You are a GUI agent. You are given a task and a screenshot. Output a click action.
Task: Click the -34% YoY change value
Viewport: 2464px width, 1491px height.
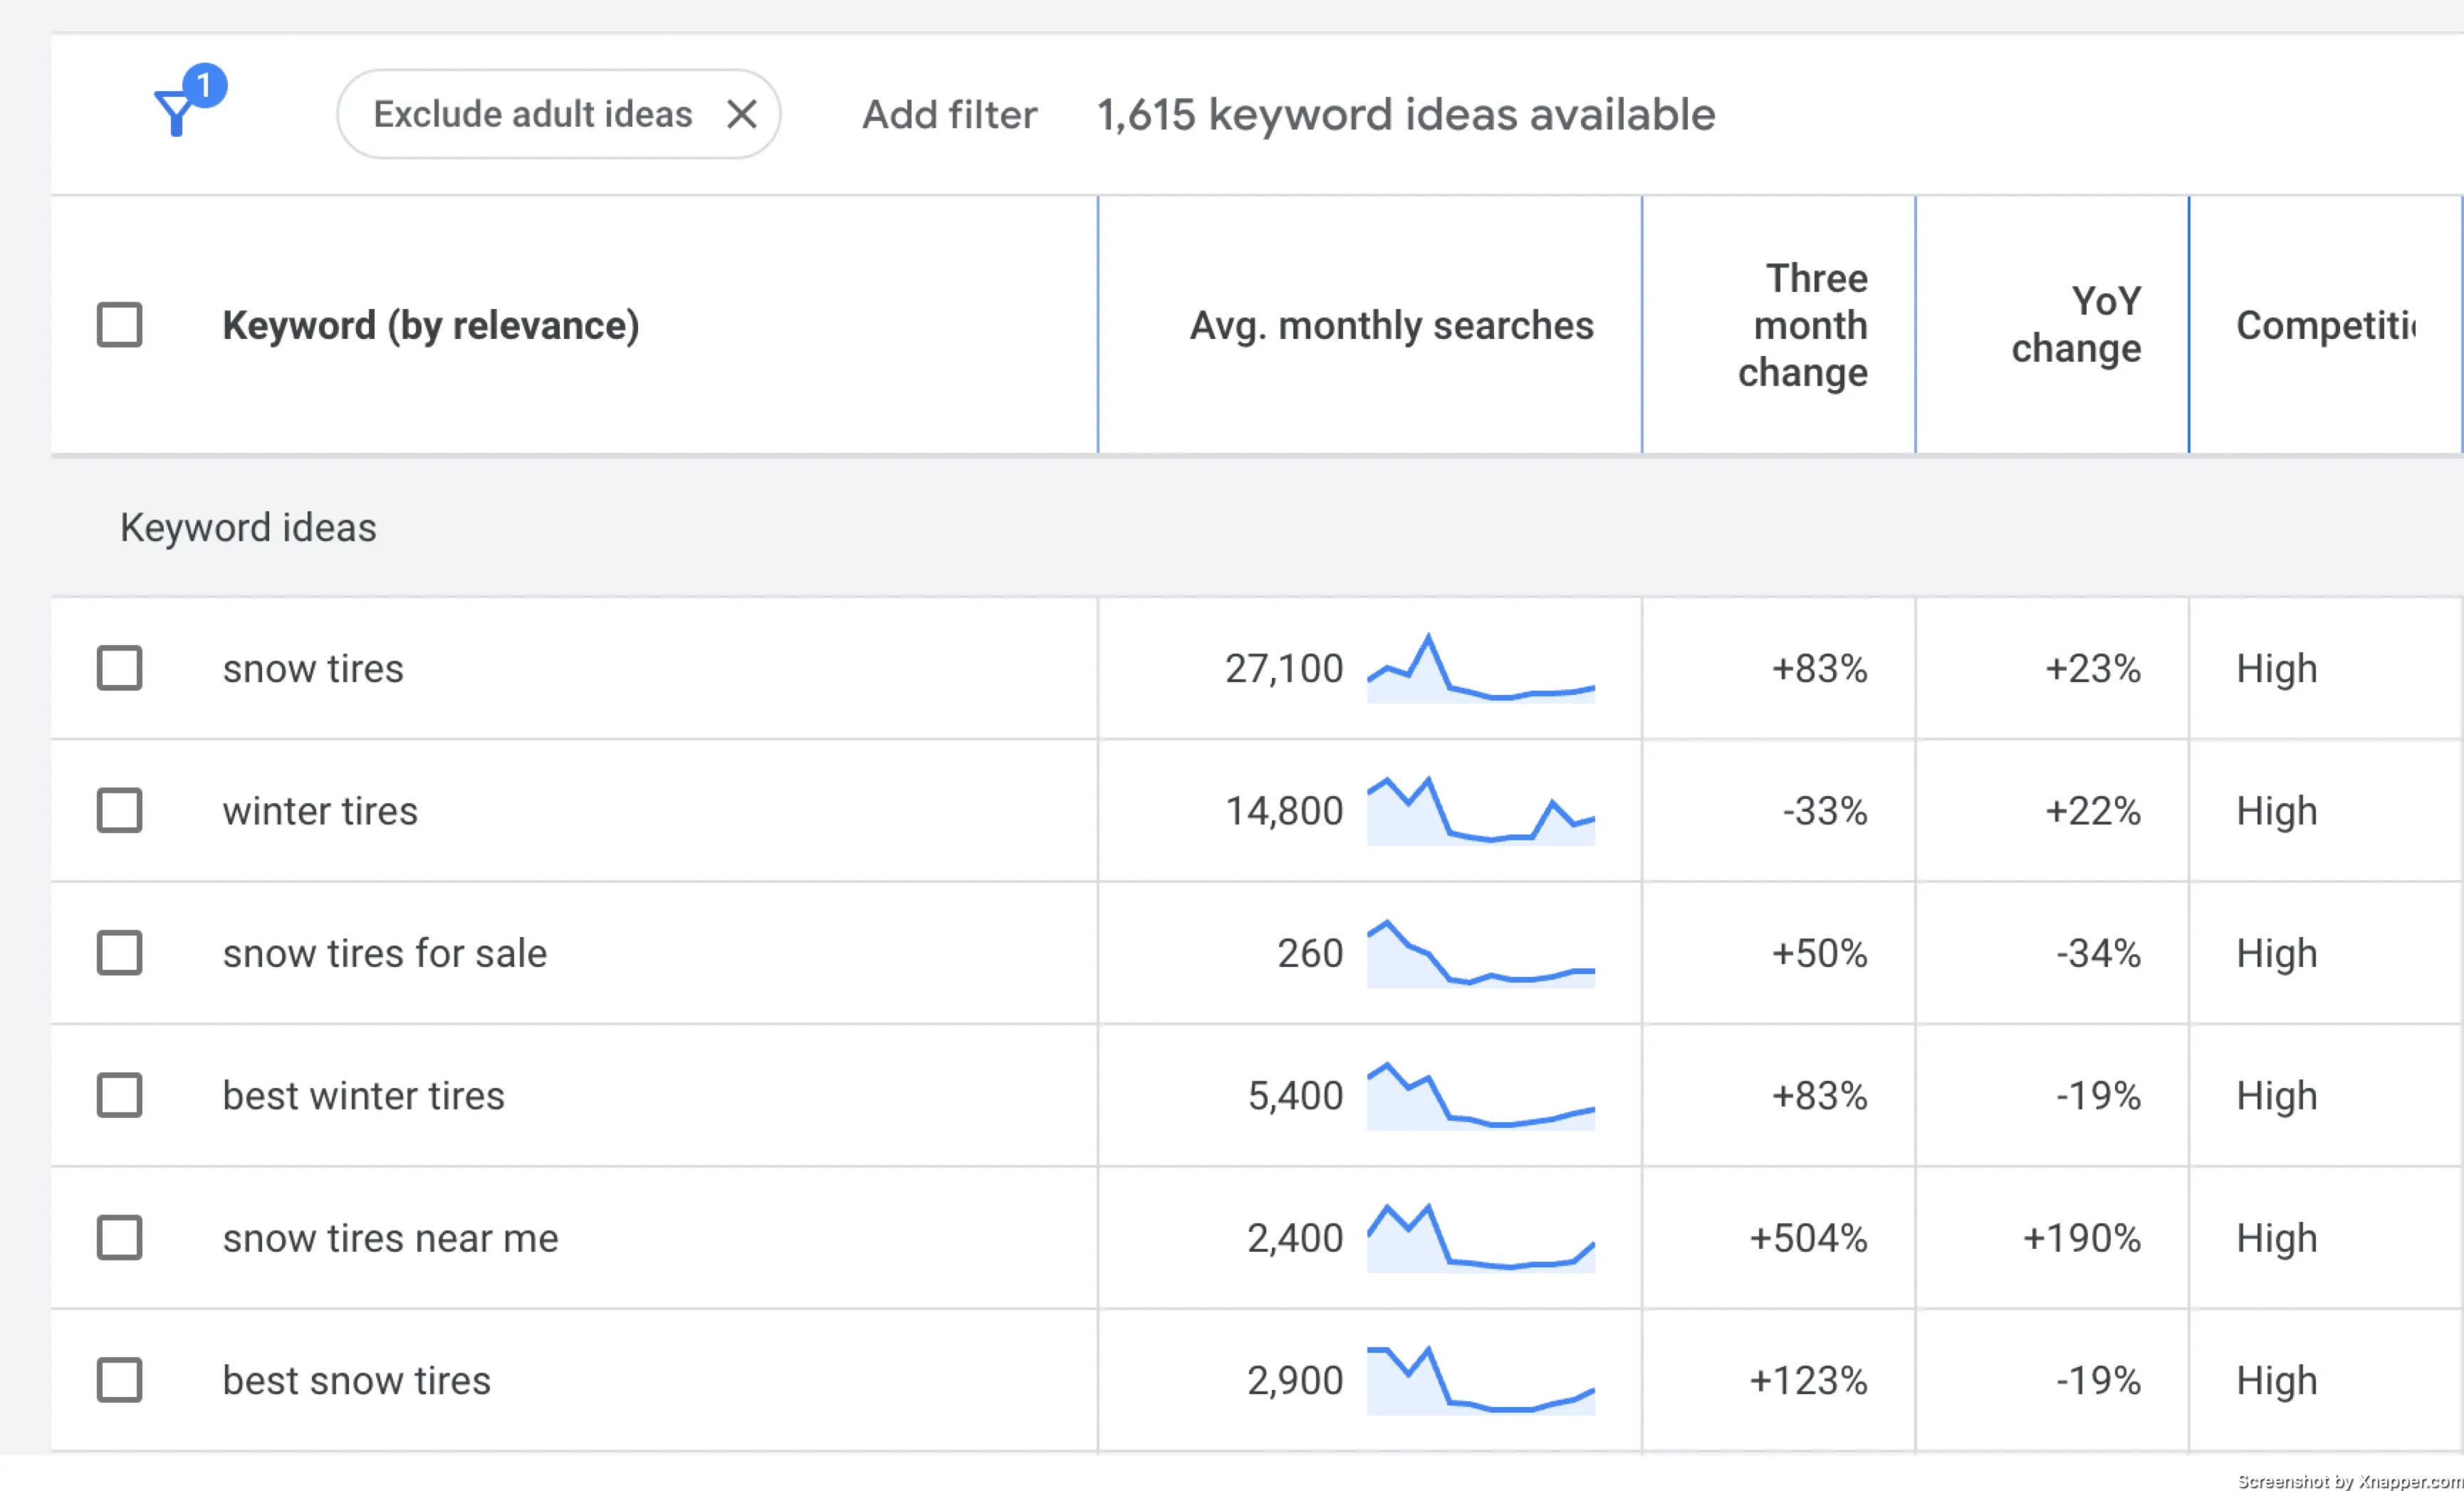pos(2098,953)
